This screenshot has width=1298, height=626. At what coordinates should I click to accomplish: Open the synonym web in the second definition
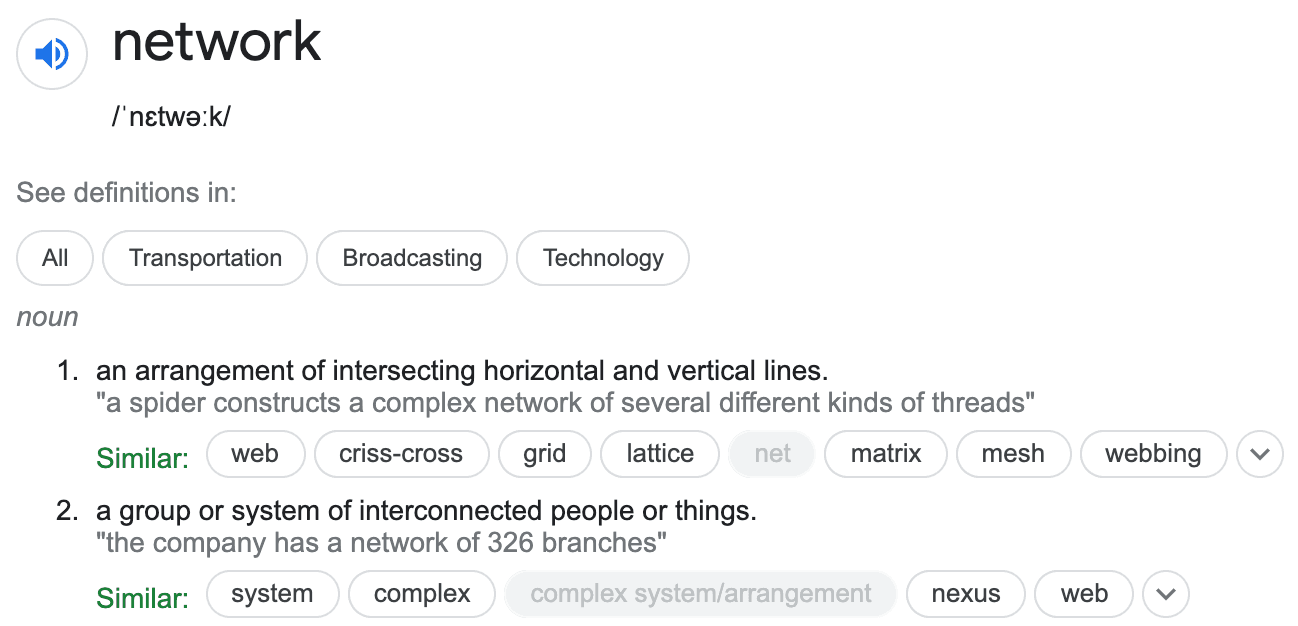point(1084,594)
